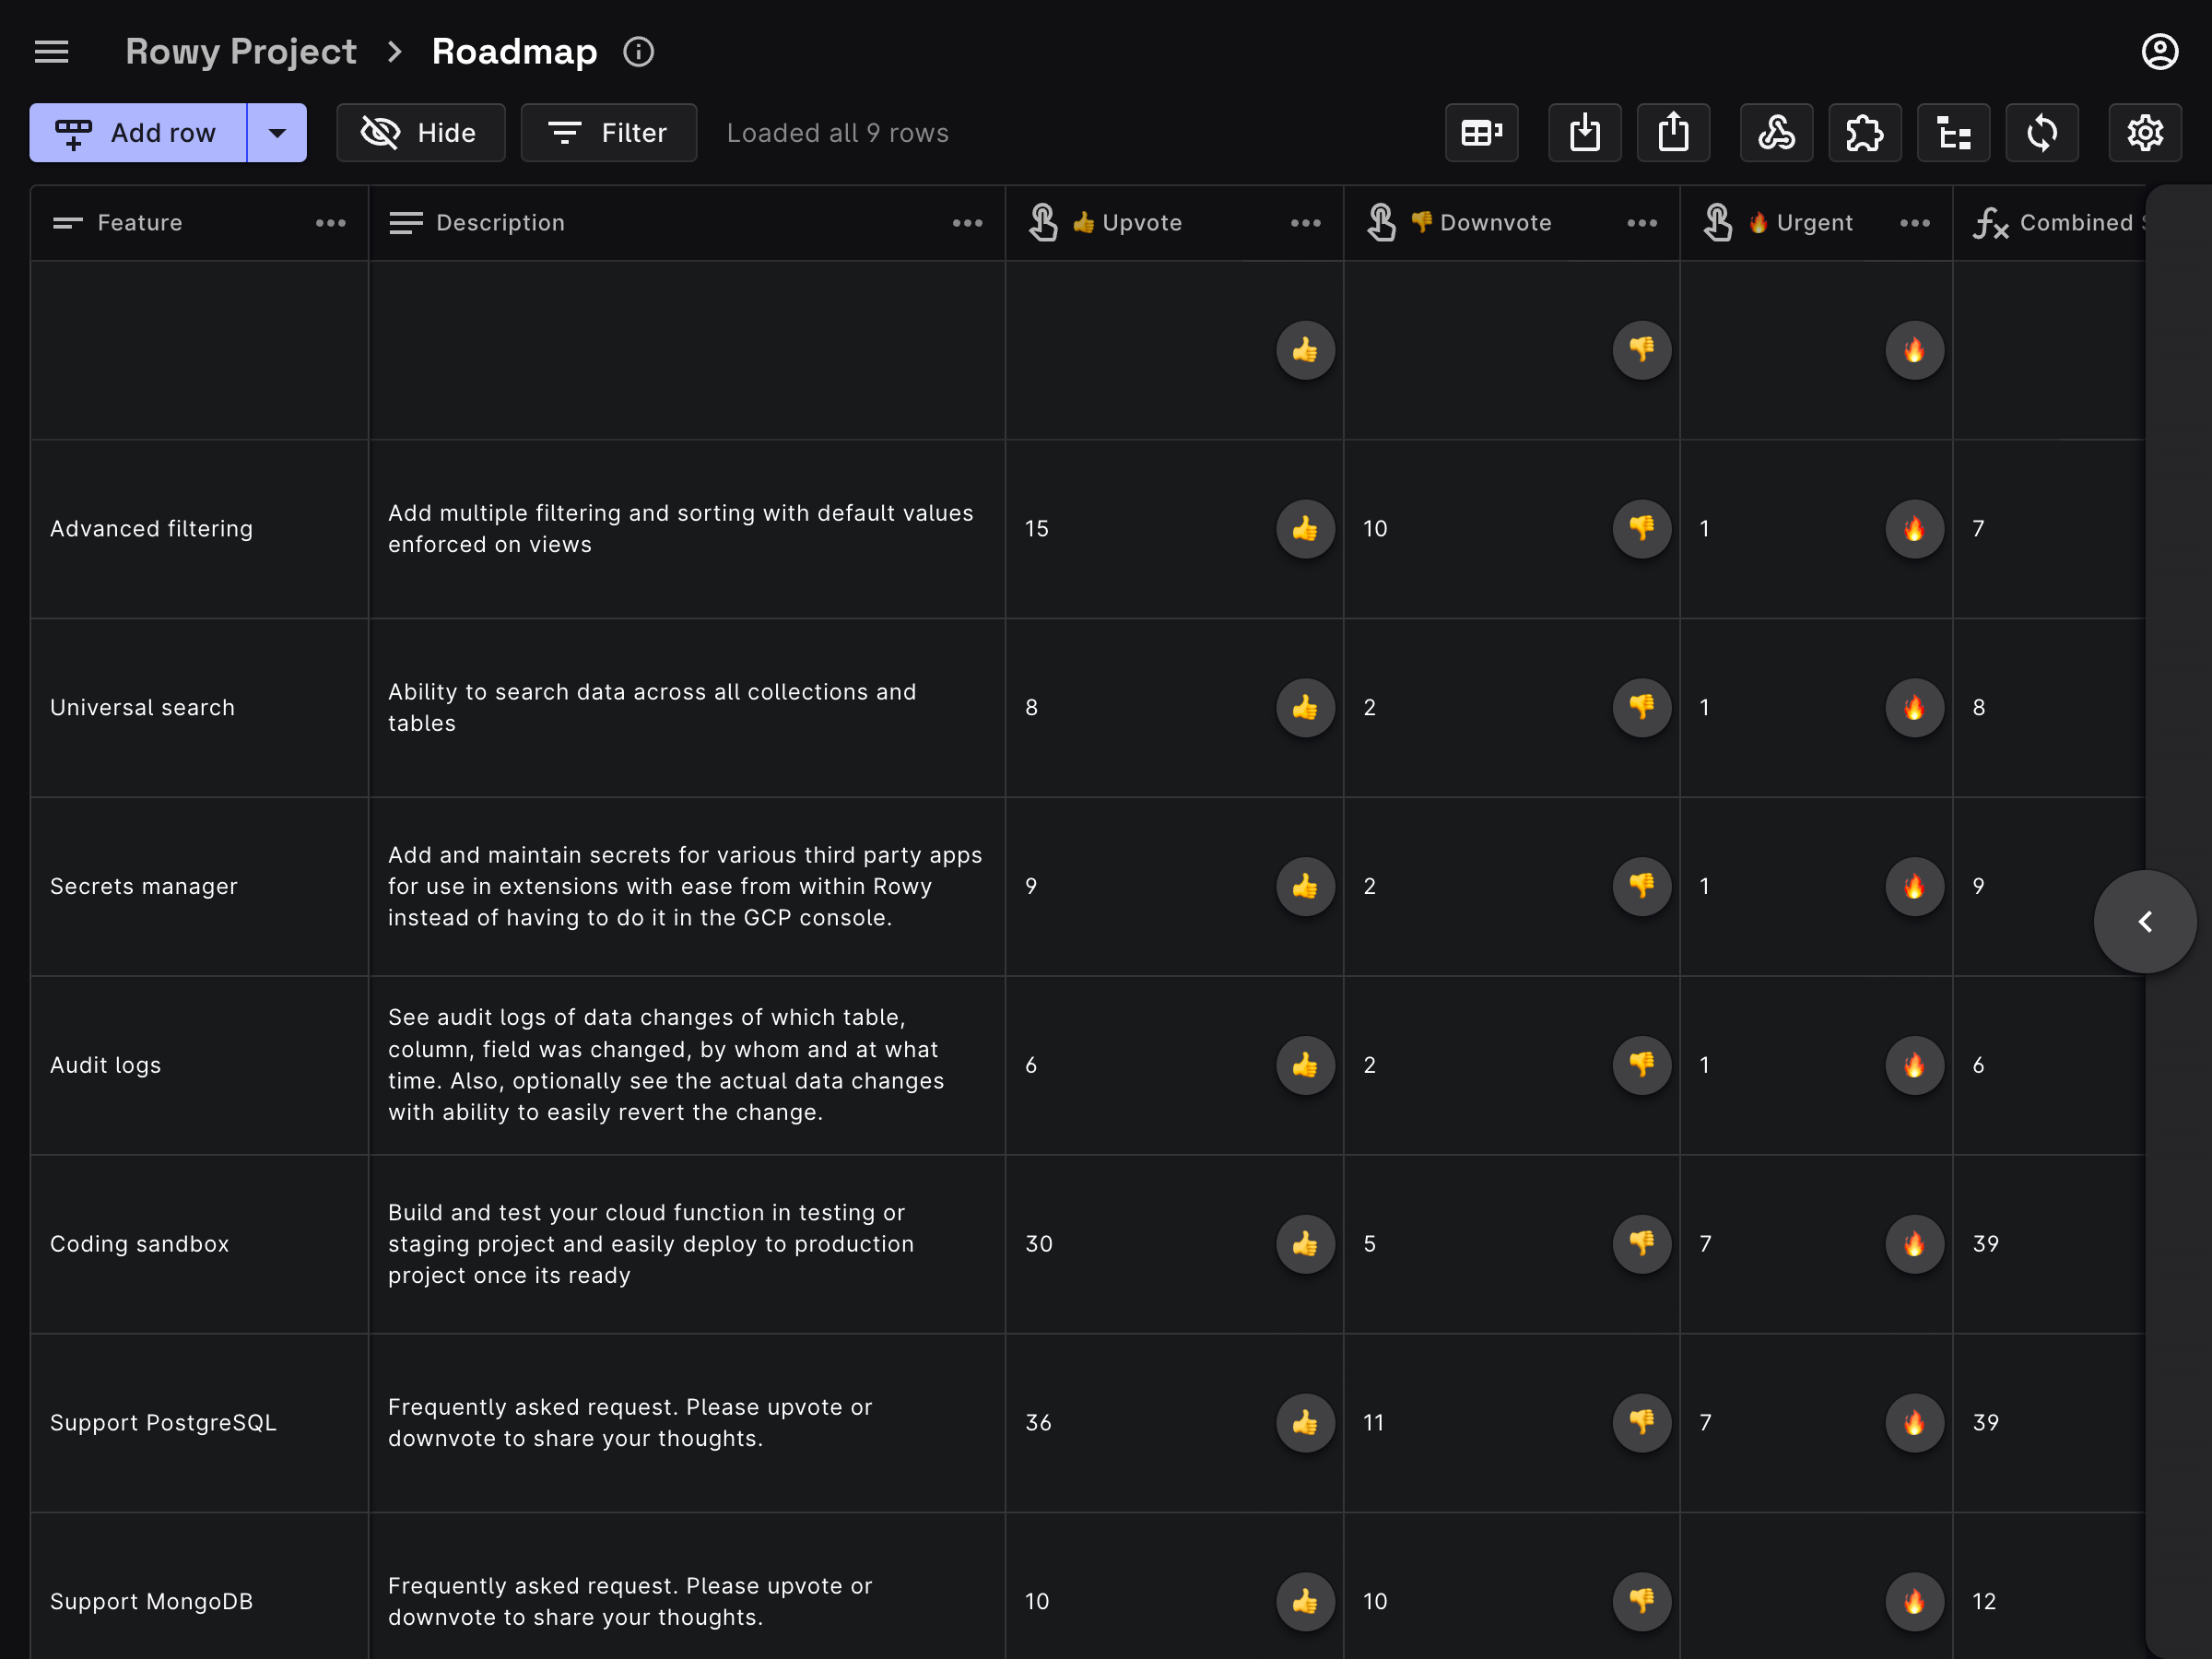Click the info icon next to Roadmap

[638, 51]
